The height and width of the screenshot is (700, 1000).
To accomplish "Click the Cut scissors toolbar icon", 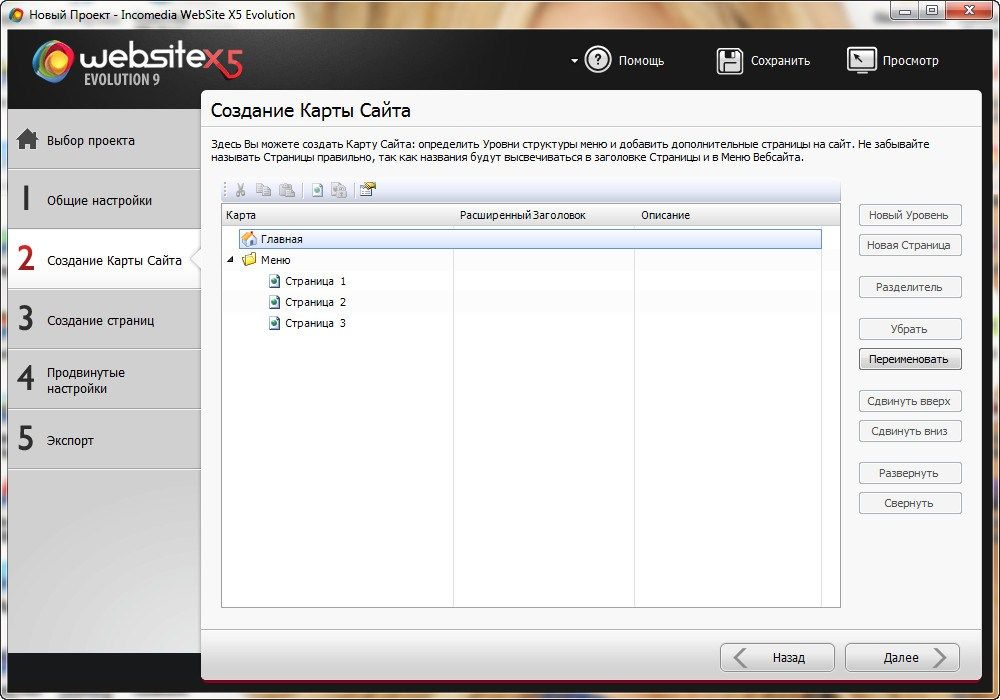I will (x=241, y=190).
